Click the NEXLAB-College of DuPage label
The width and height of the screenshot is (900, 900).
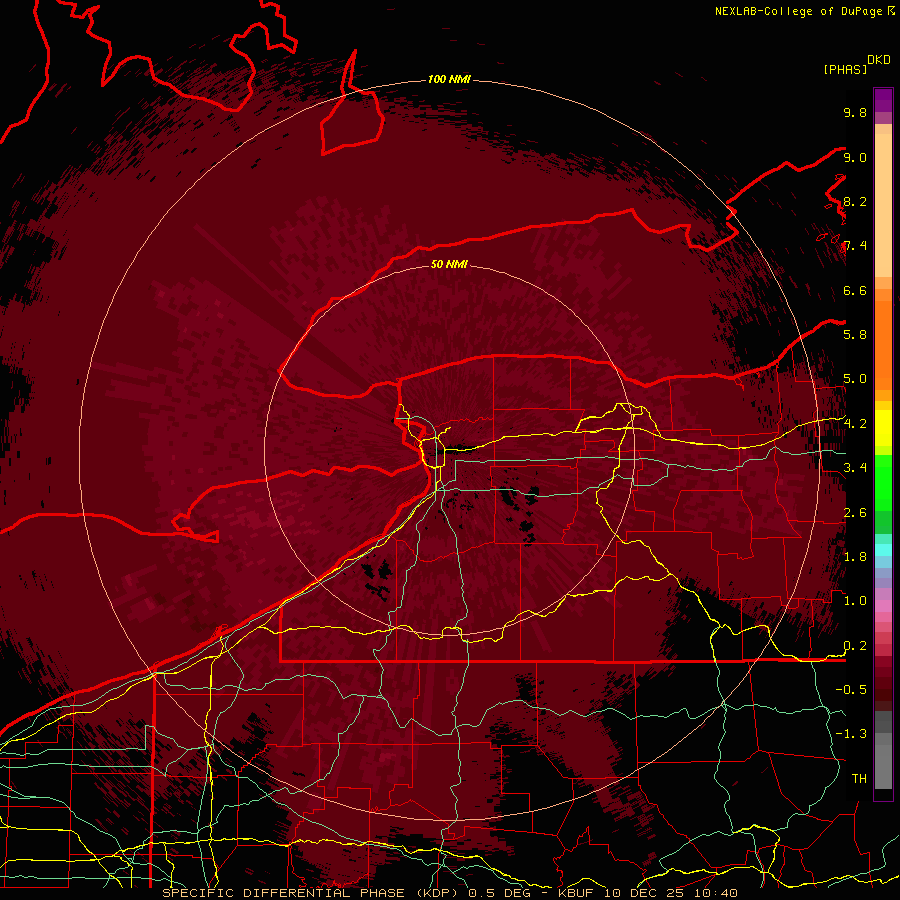[798, 11]
